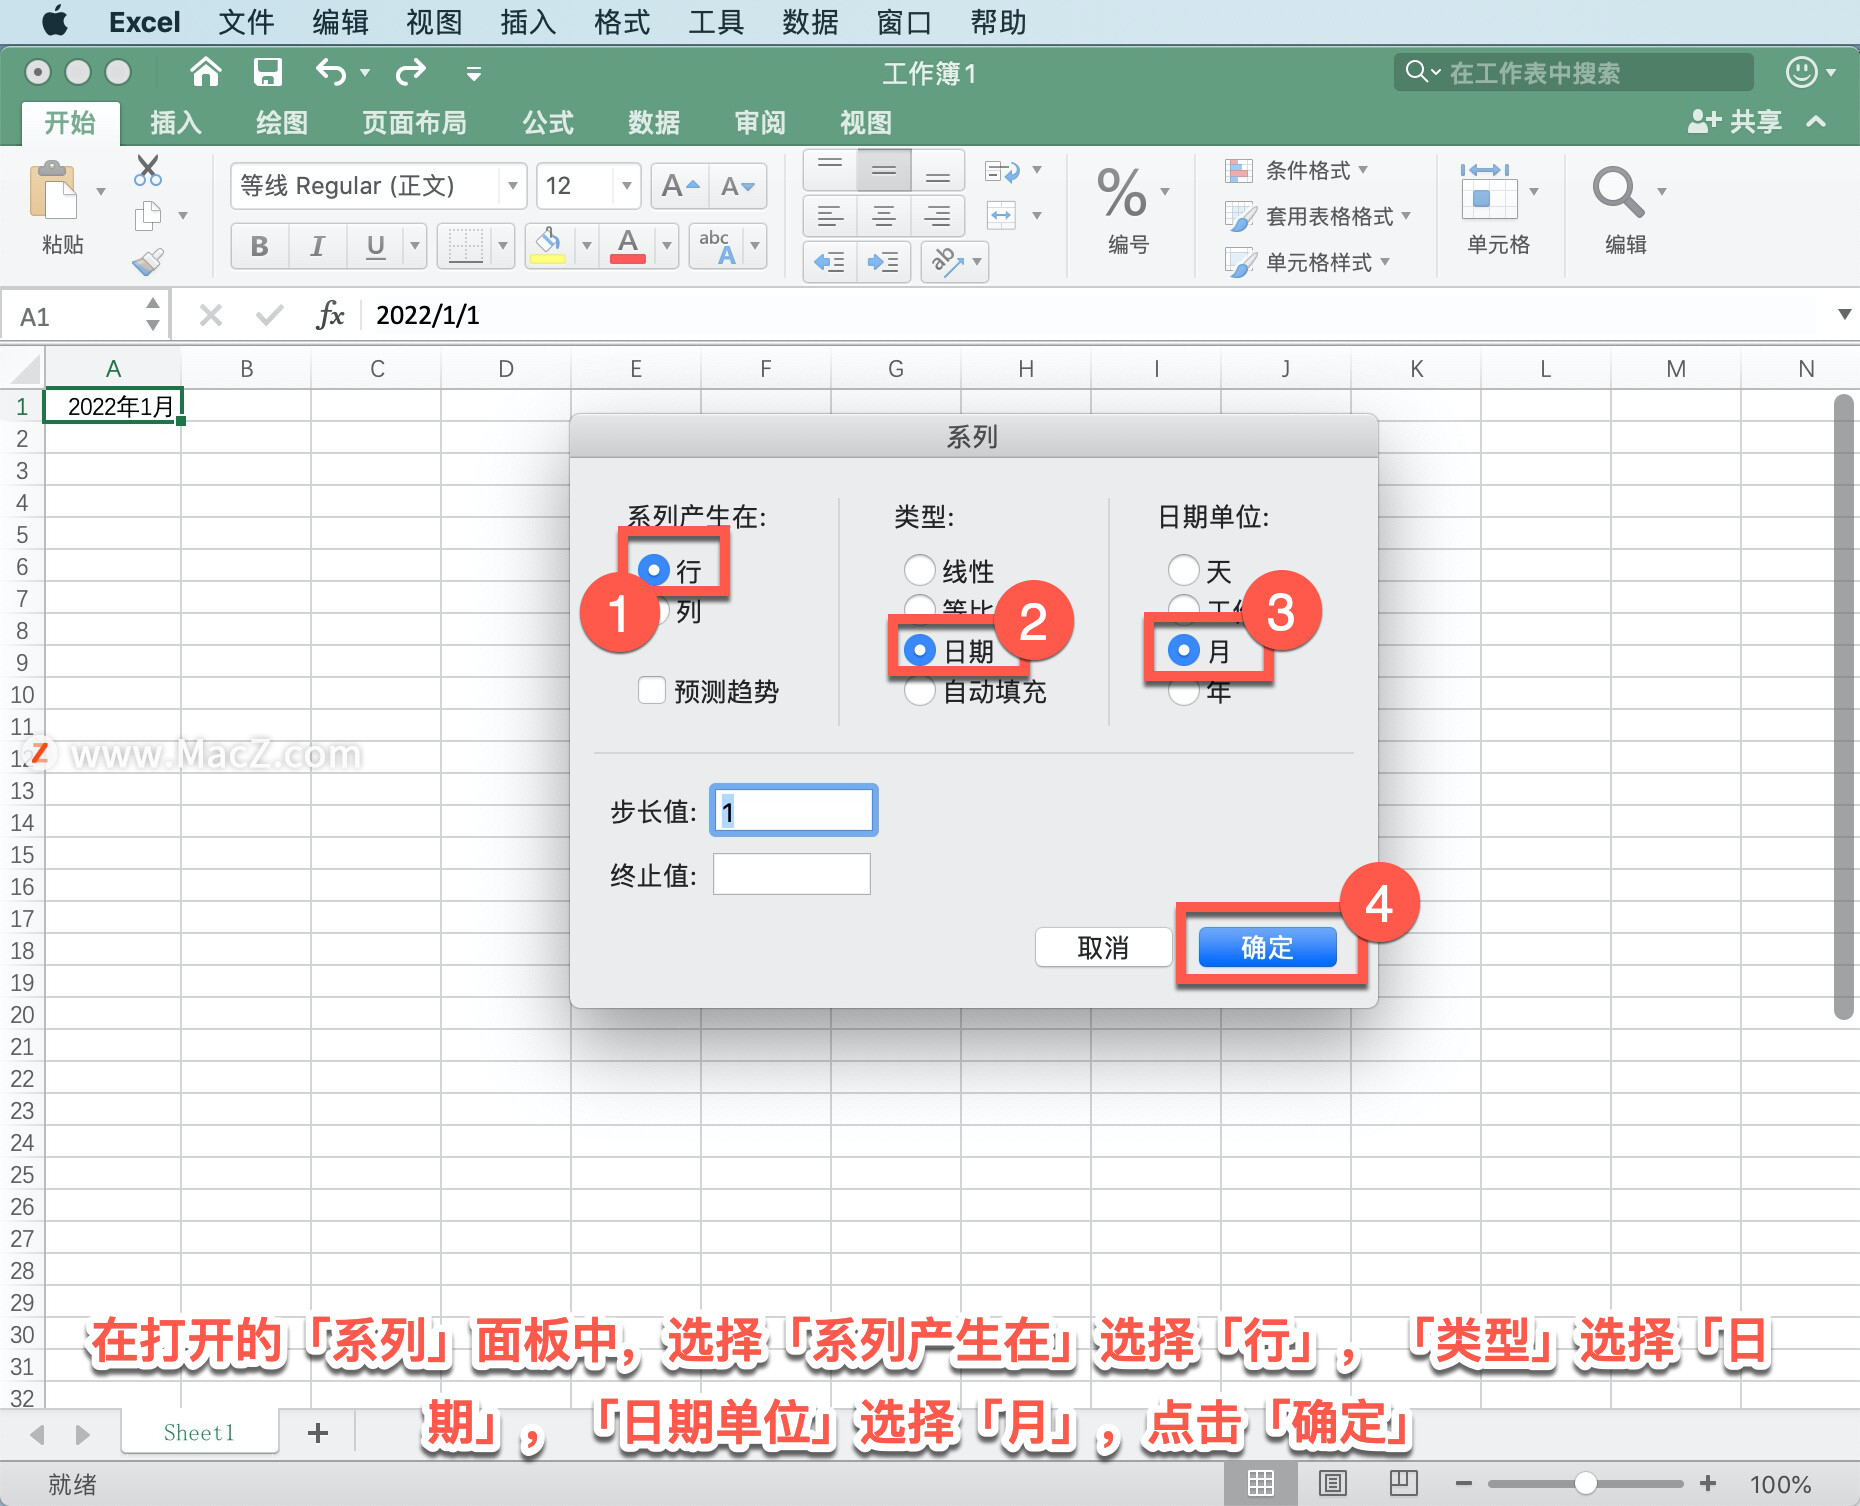Switch to the 审阅 ribbon tab
Image resolution: width=1860 pixels, height=1506 pixels.
[x=760, y=123]
